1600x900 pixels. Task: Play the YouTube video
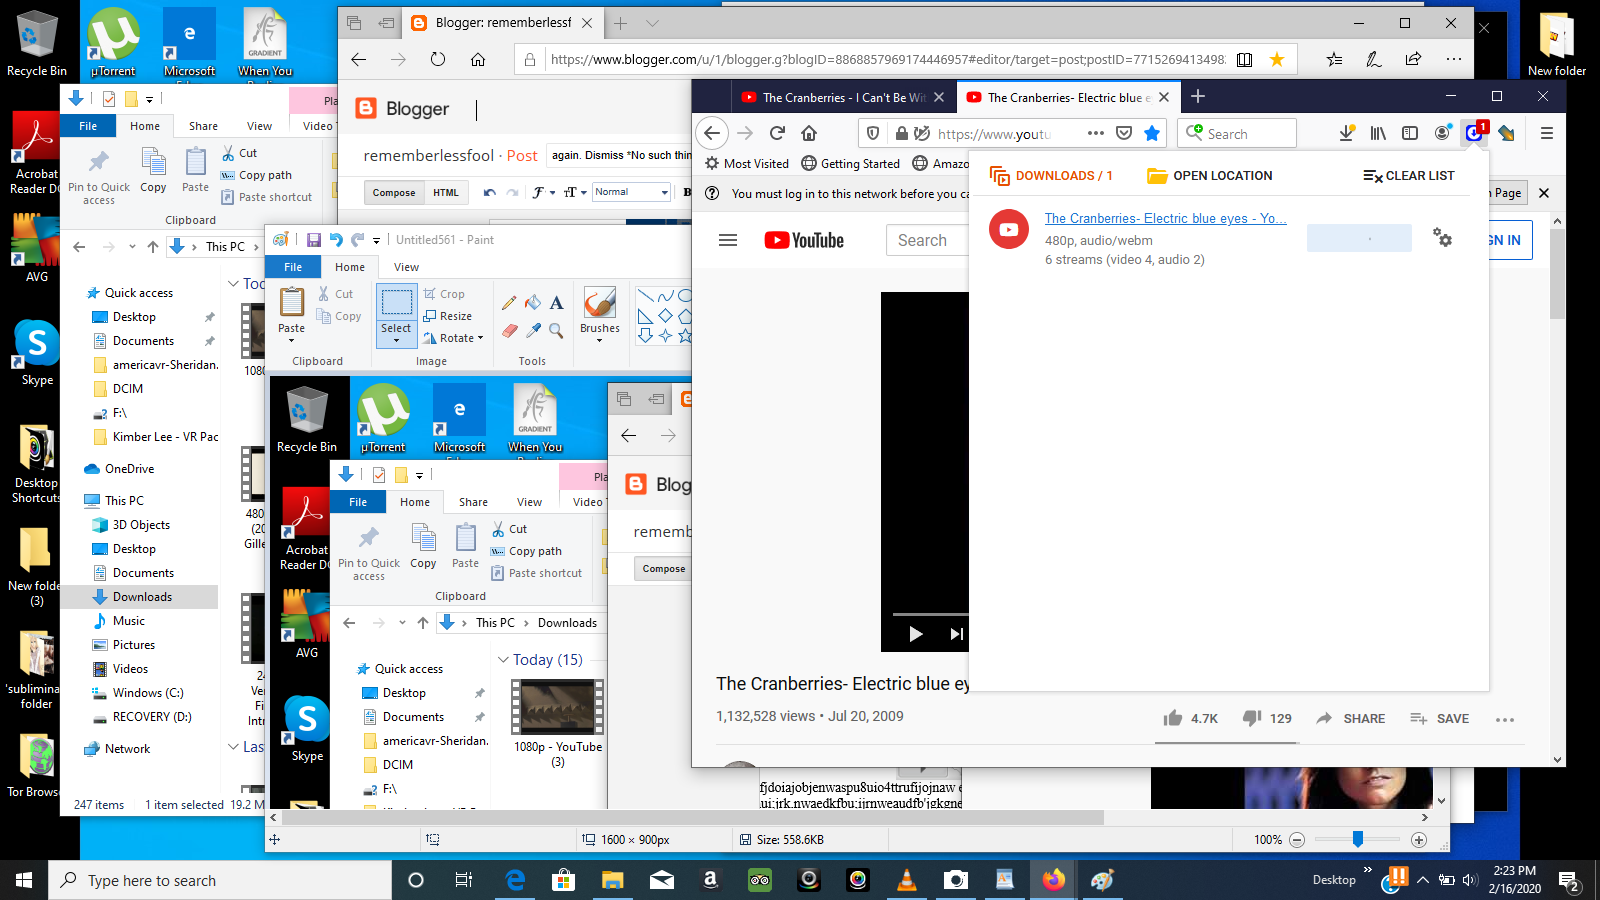click(x=915, y=634)
